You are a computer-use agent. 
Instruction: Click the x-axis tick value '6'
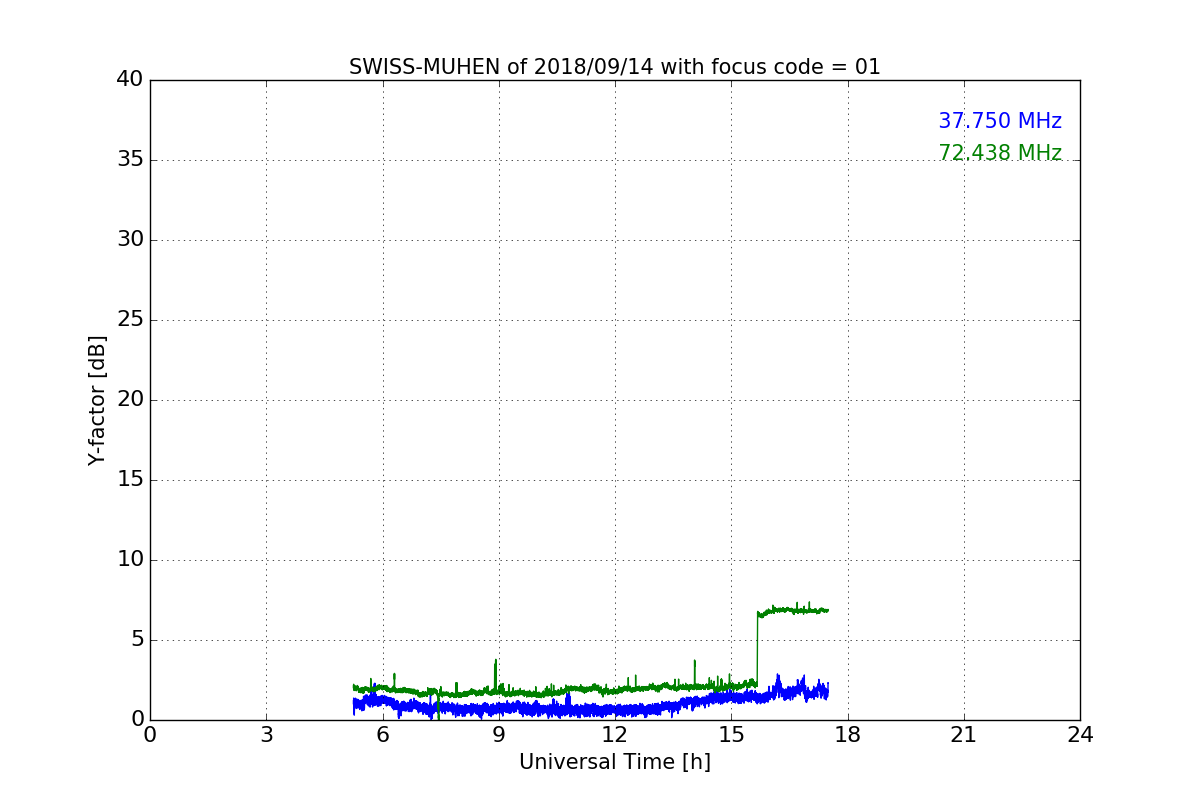pos(382,734)
